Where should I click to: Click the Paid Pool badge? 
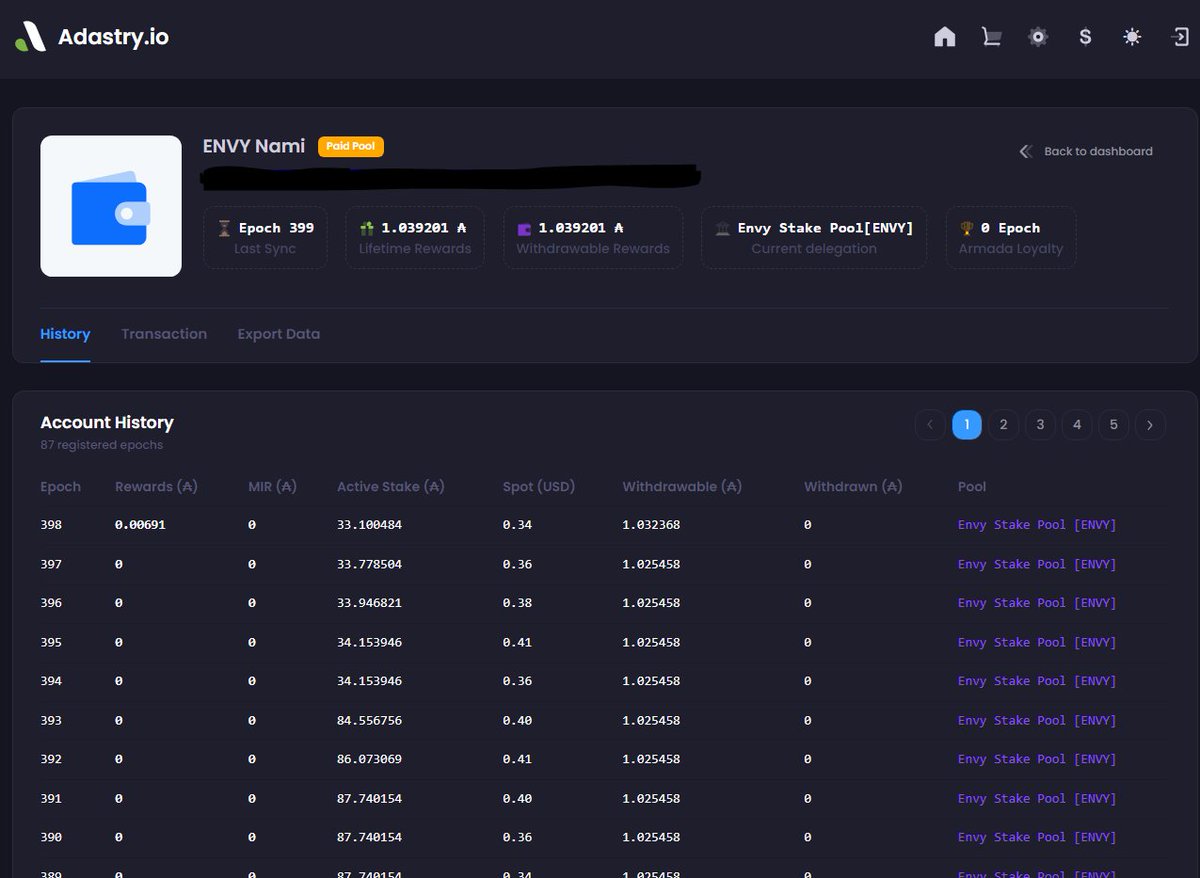[x=351, y=146]
